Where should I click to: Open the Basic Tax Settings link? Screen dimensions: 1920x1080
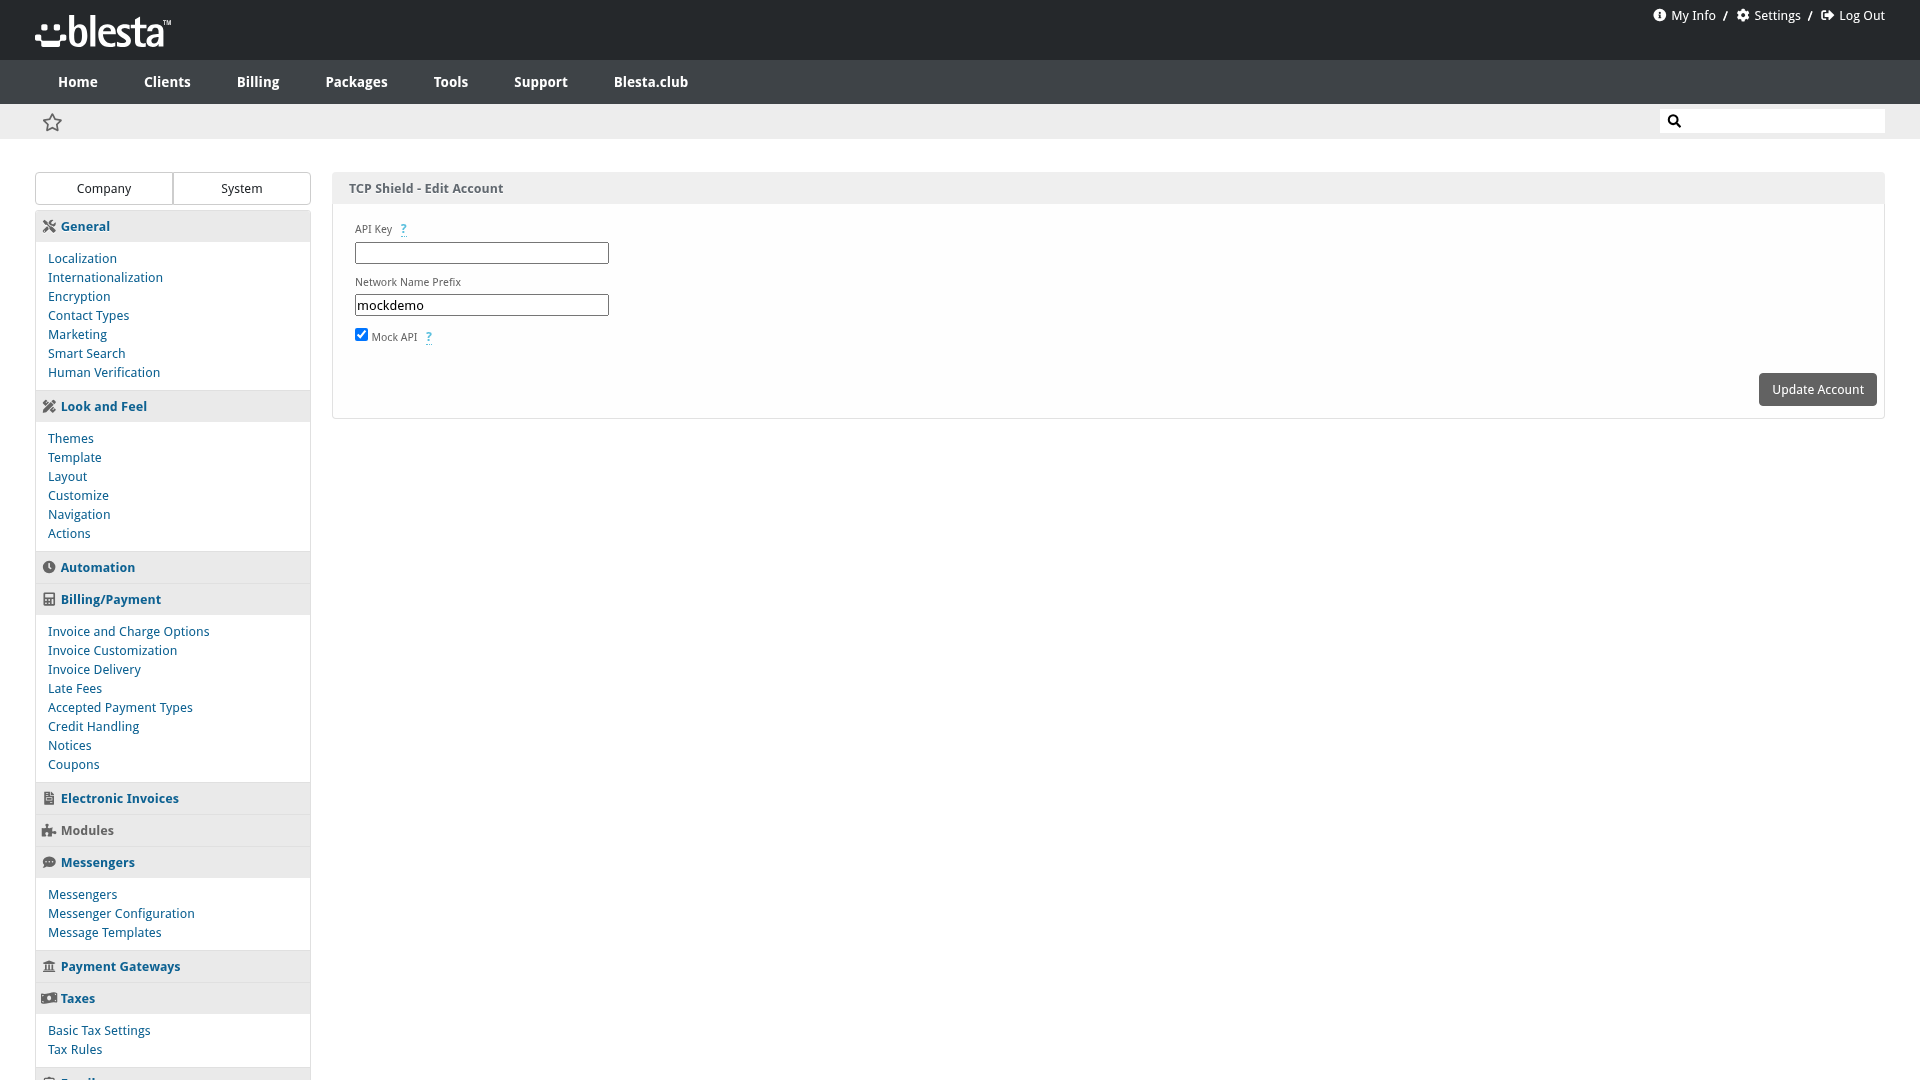pyautogui.click(x=99, y=1030)
